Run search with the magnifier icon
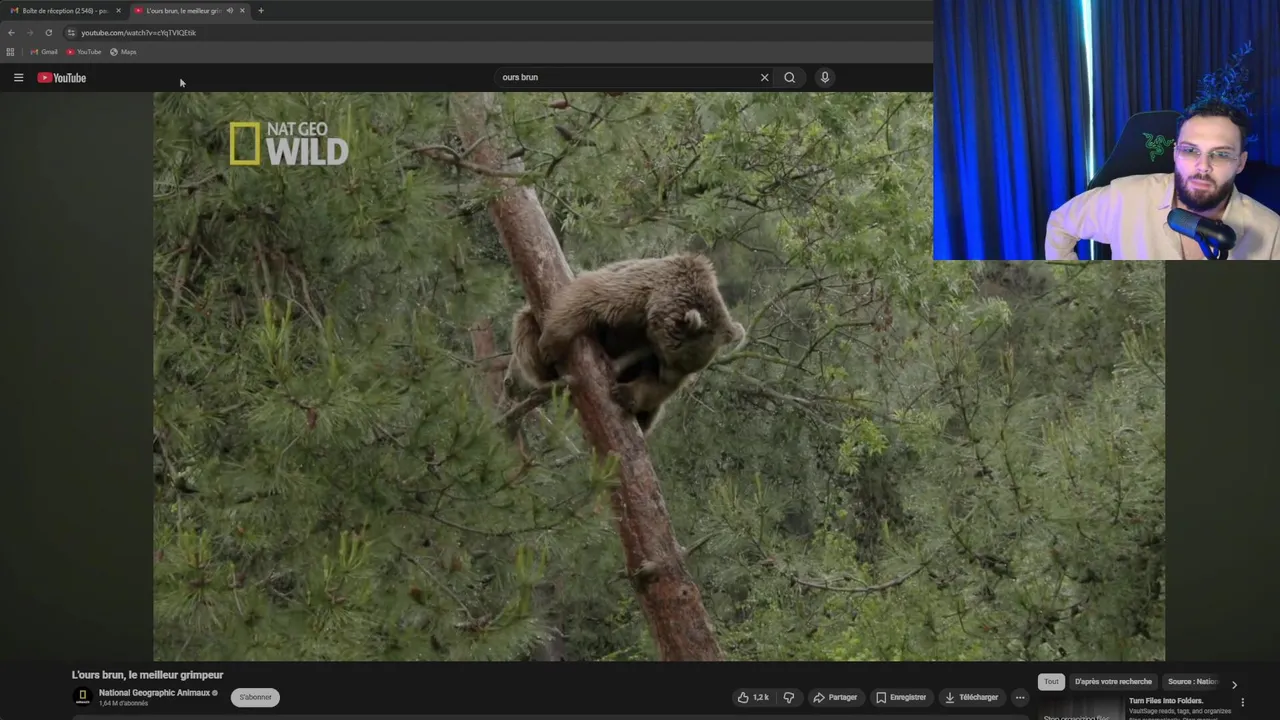1280x720 pixels. 790,77
